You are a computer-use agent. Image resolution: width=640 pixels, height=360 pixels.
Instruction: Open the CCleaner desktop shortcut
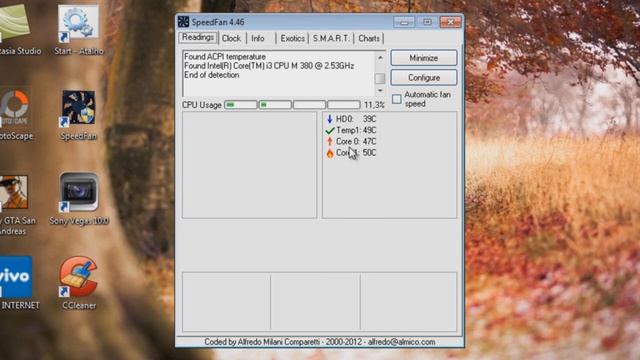click(x=78, y=276)
